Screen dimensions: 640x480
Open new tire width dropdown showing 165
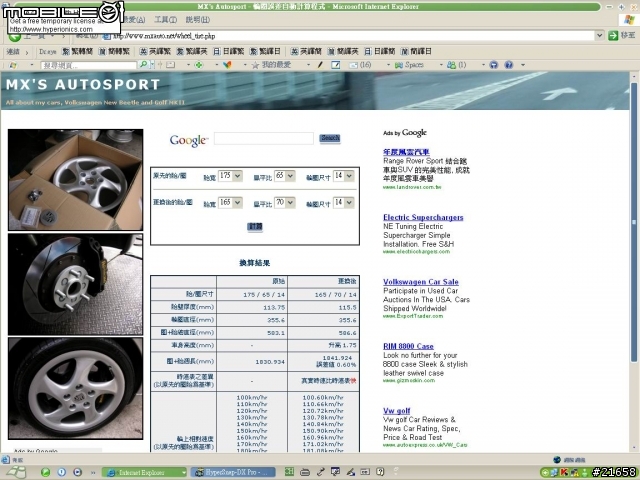tap(230, 203)
